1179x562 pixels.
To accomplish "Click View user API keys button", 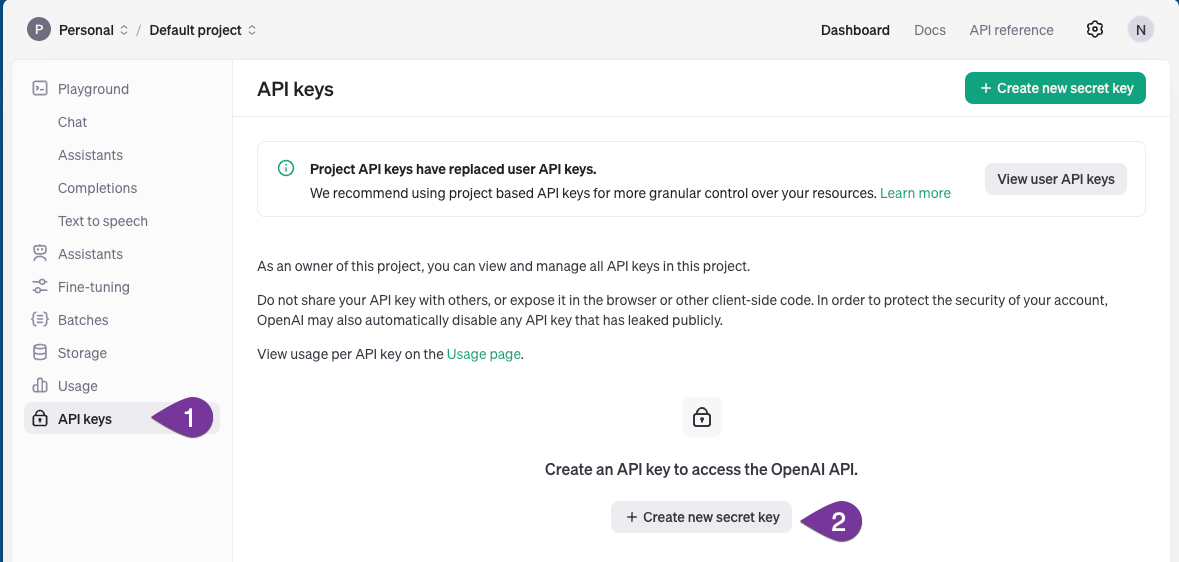I will coord(1056,179).
